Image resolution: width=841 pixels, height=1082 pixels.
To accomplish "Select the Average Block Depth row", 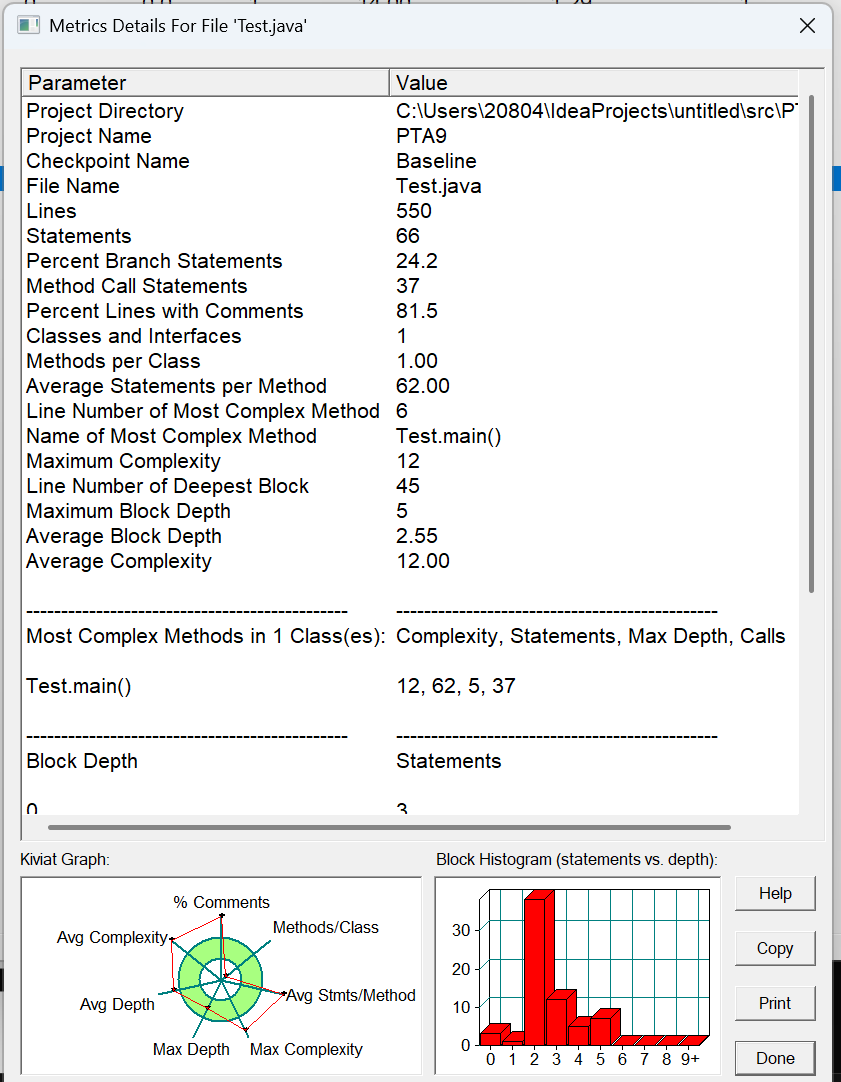I will [410, 536].
